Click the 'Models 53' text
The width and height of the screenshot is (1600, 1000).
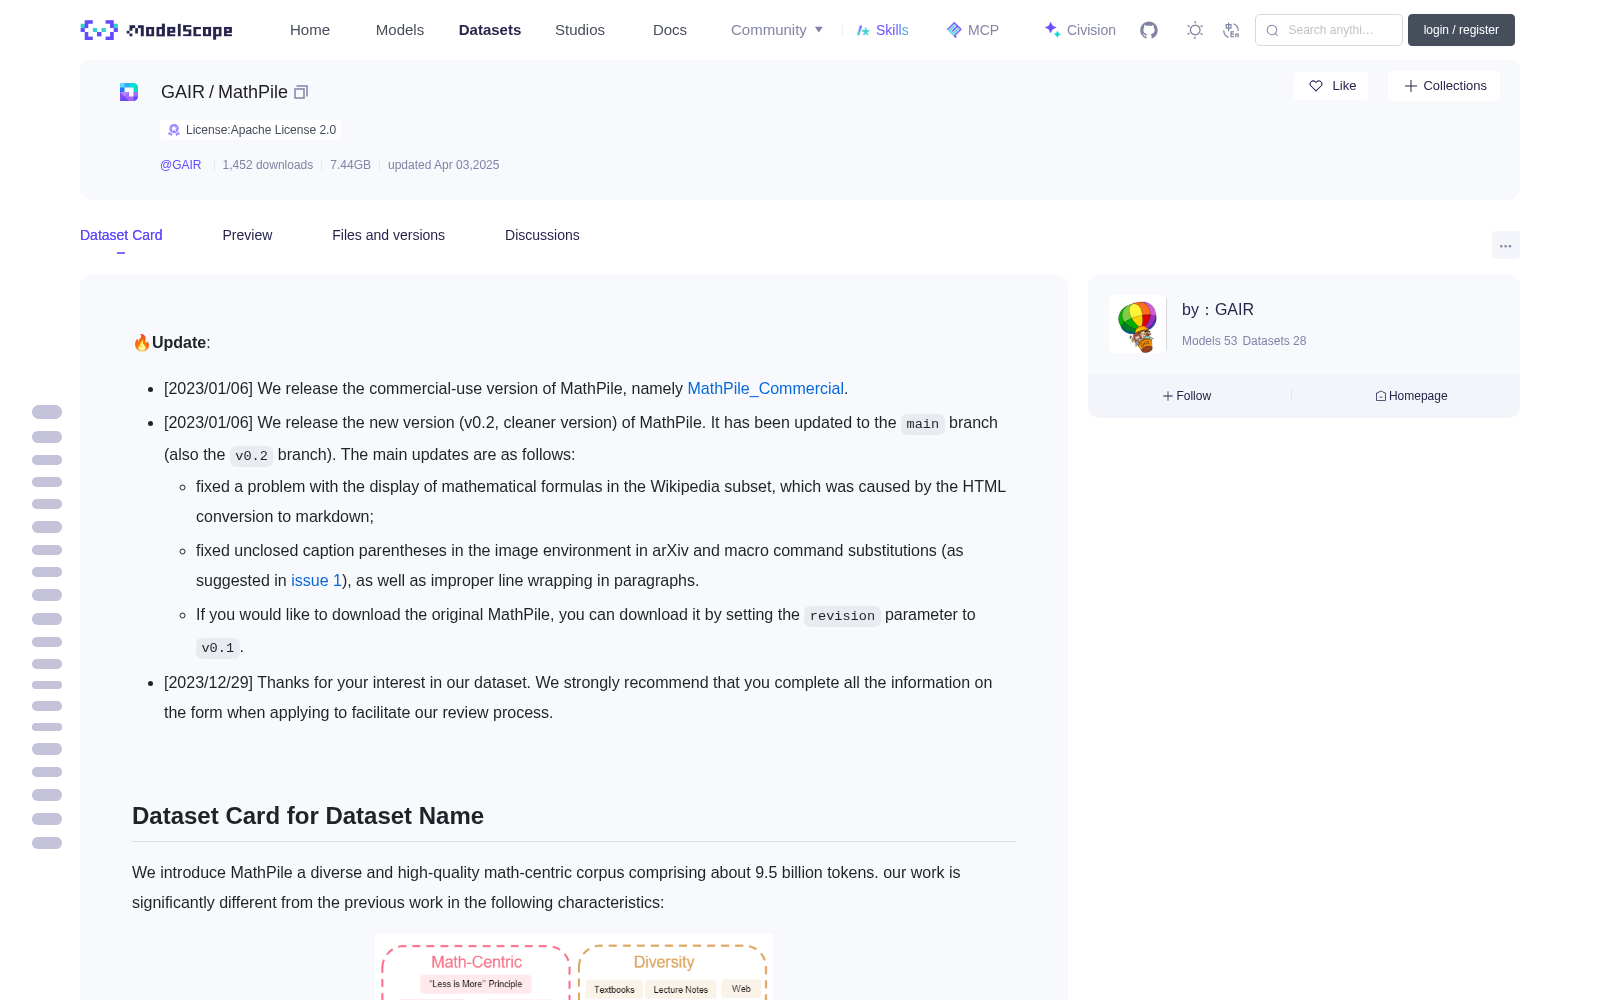point(1209,341)
